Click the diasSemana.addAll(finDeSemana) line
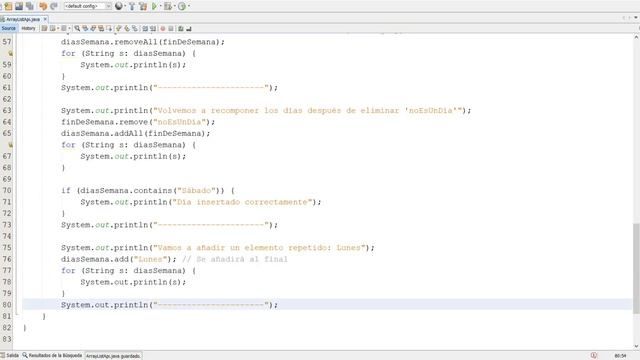The height and width of the screenshot is (360, 640). point(136,133)
